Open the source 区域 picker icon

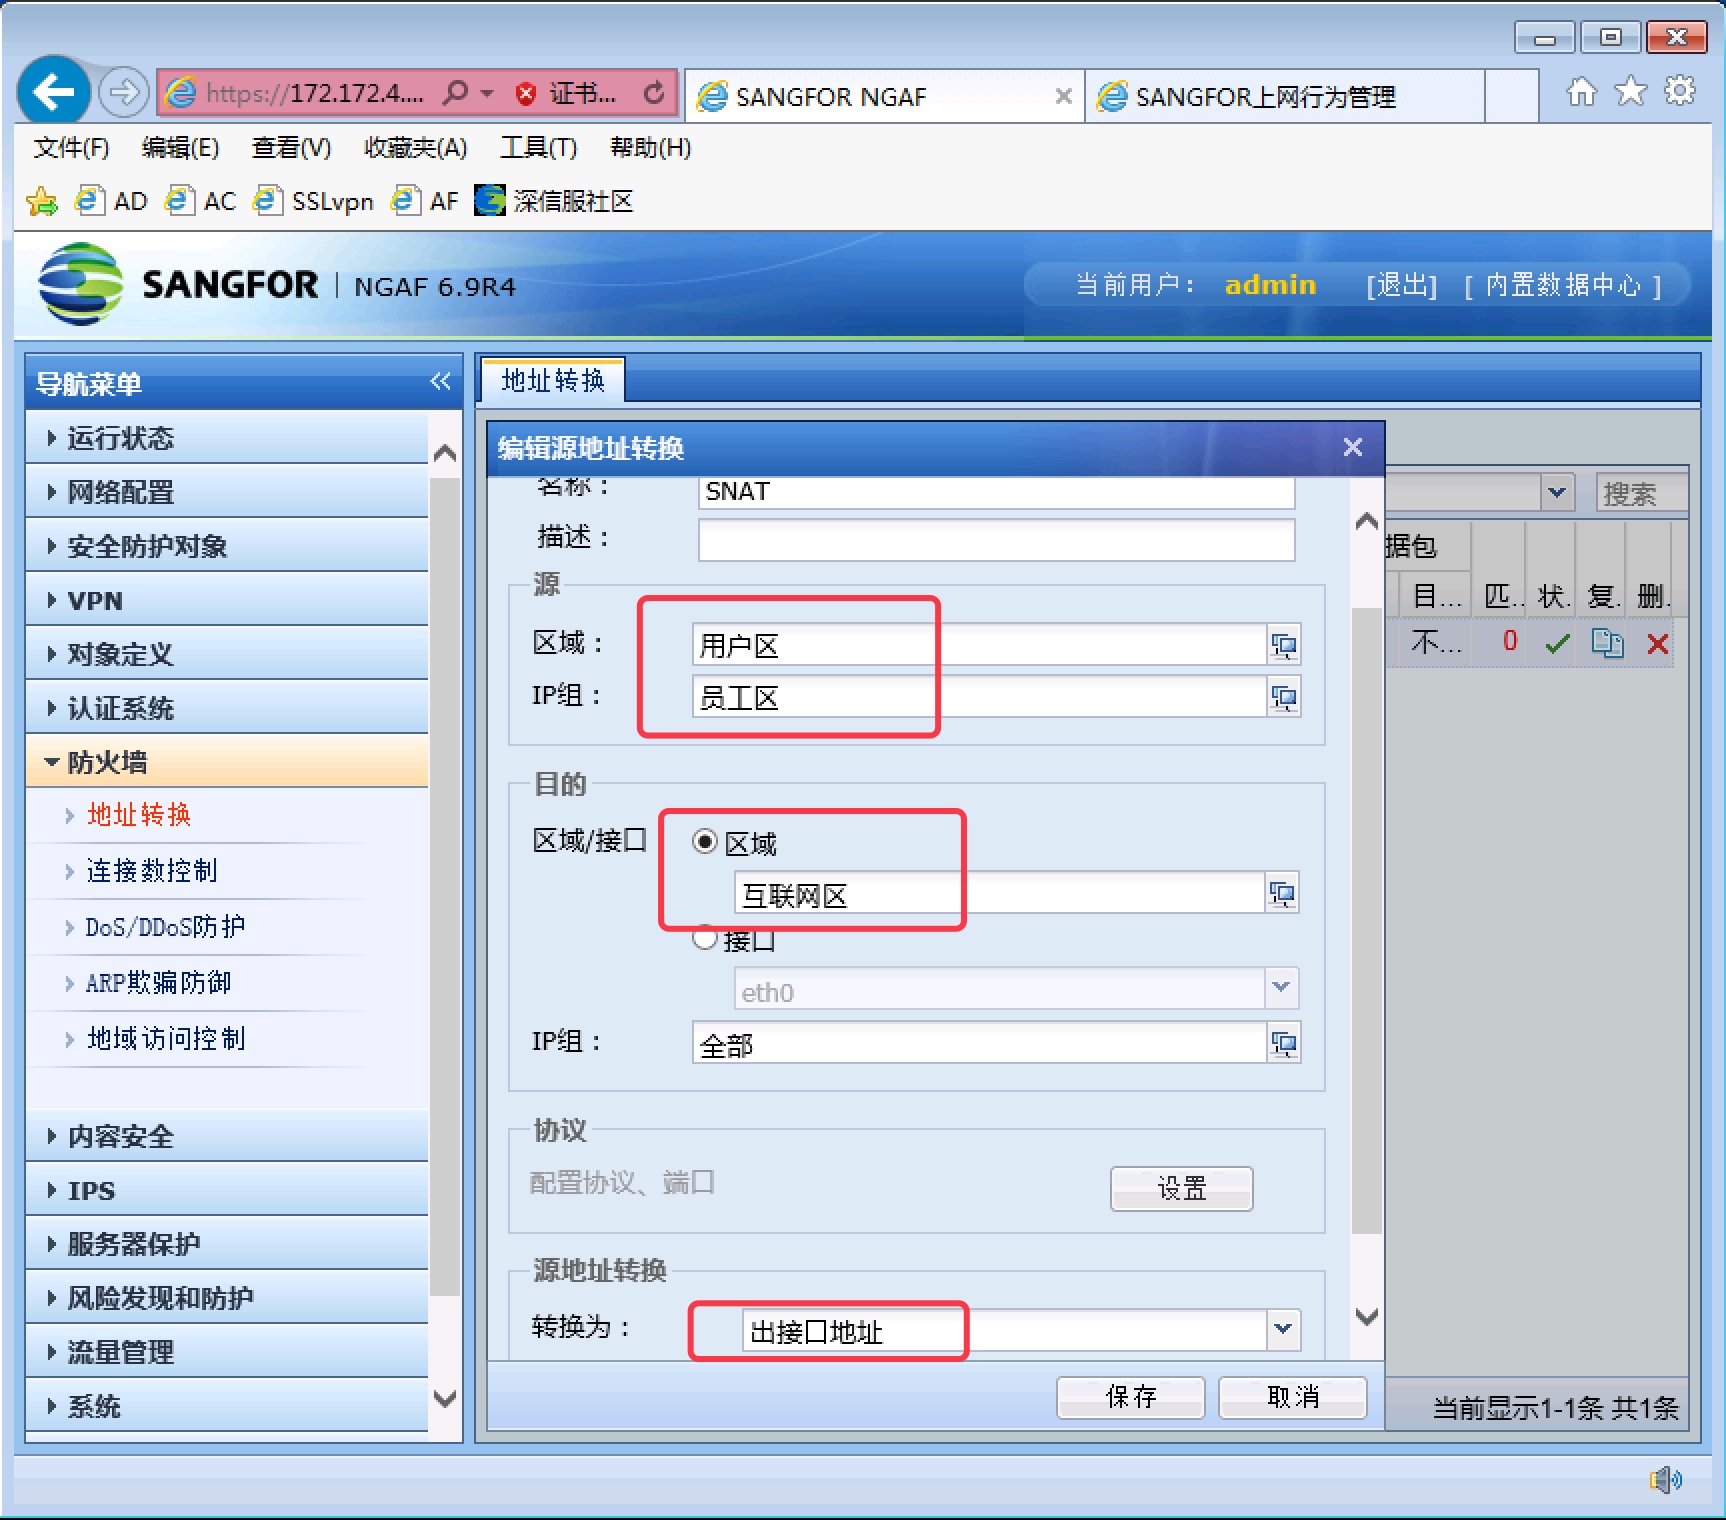pos(1284,645)
